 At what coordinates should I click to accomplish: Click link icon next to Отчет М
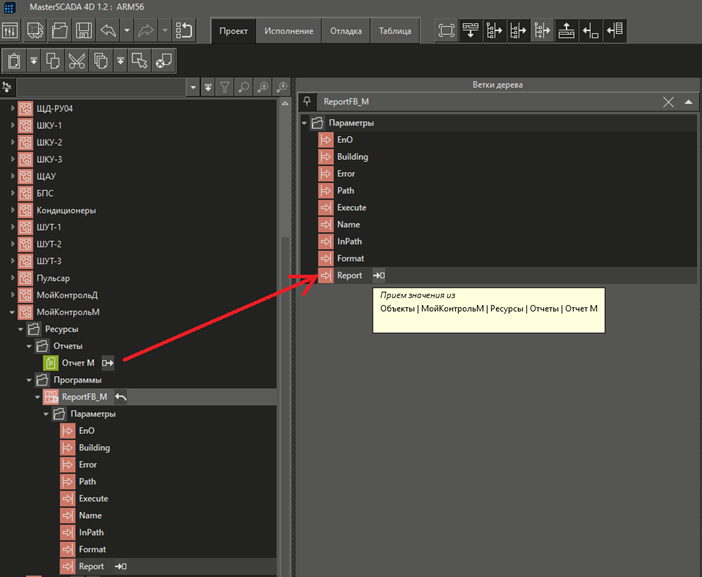tap(107, 362)
